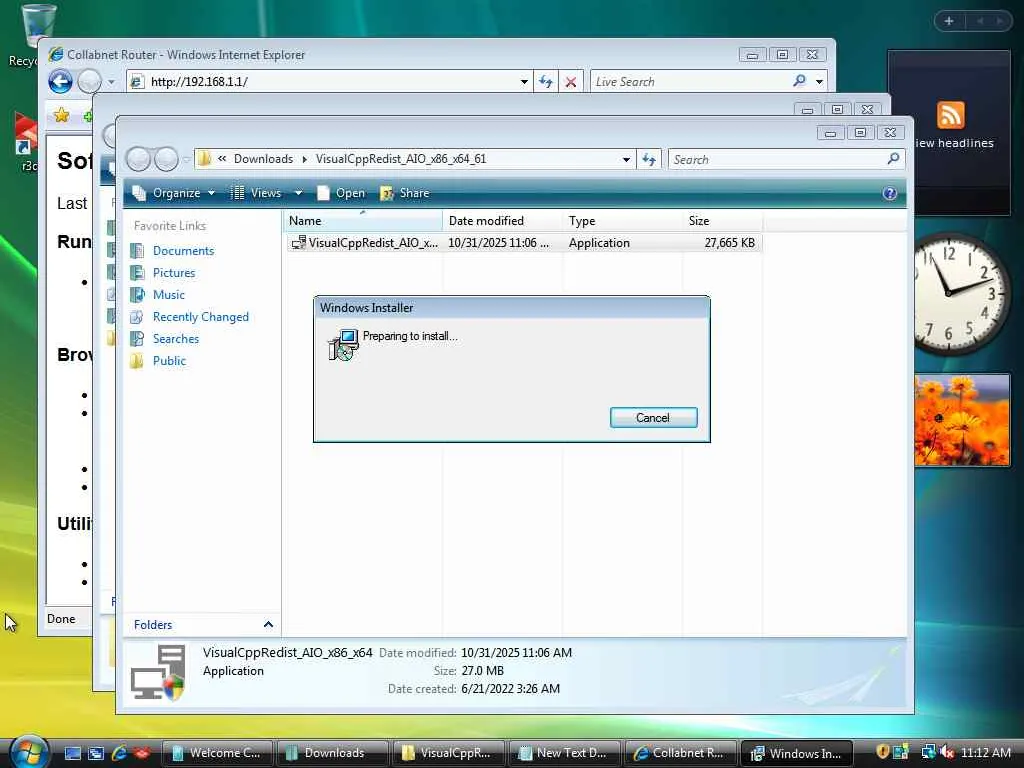Click the Application type cell
The width and height of the screenshot is (1024, 768).
point(599,243)
